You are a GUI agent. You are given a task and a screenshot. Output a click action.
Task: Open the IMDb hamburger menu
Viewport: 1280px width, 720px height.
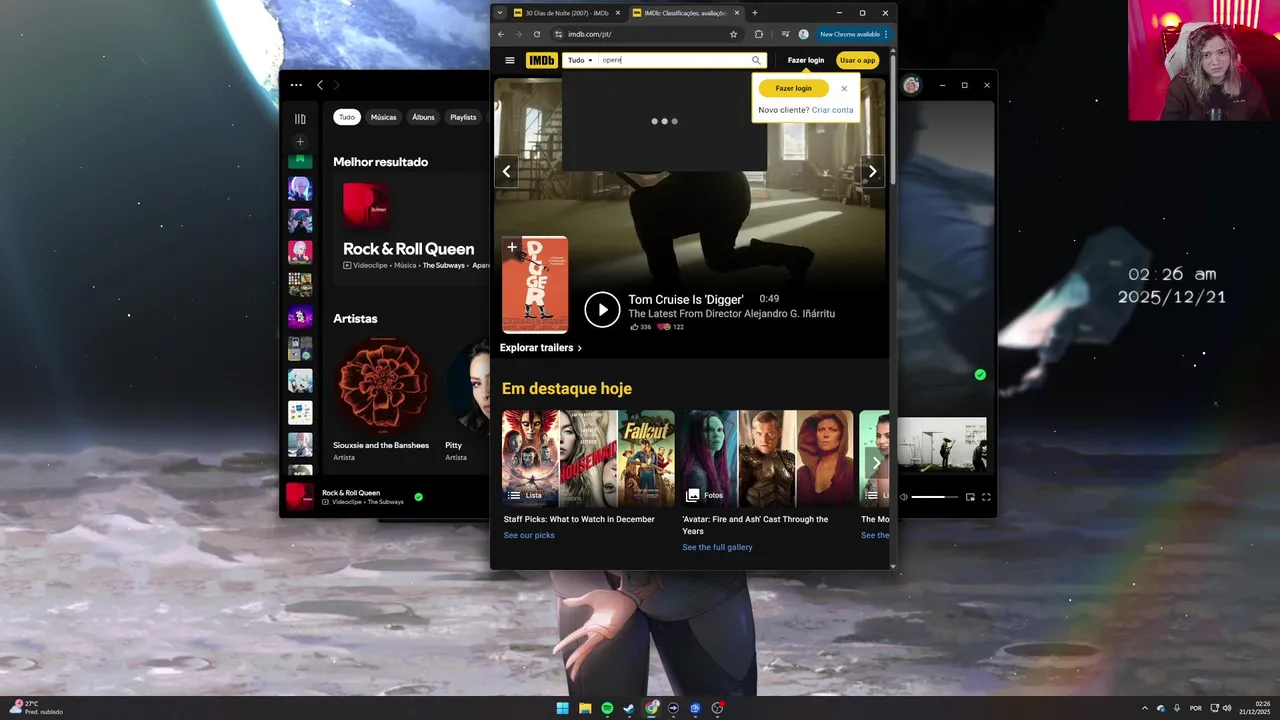(x=510, y=60)
